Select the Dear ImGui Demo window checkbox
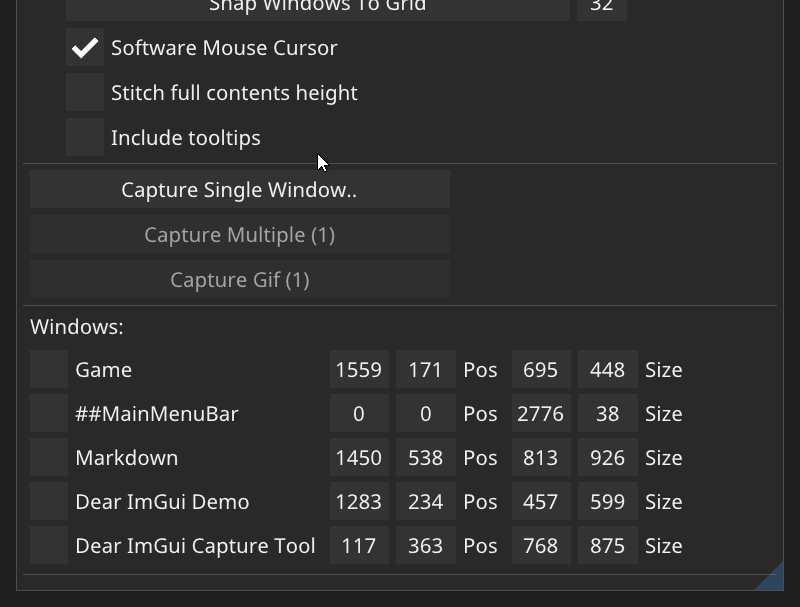The width and height of the screenshot is (800, 607). [48, 501]
